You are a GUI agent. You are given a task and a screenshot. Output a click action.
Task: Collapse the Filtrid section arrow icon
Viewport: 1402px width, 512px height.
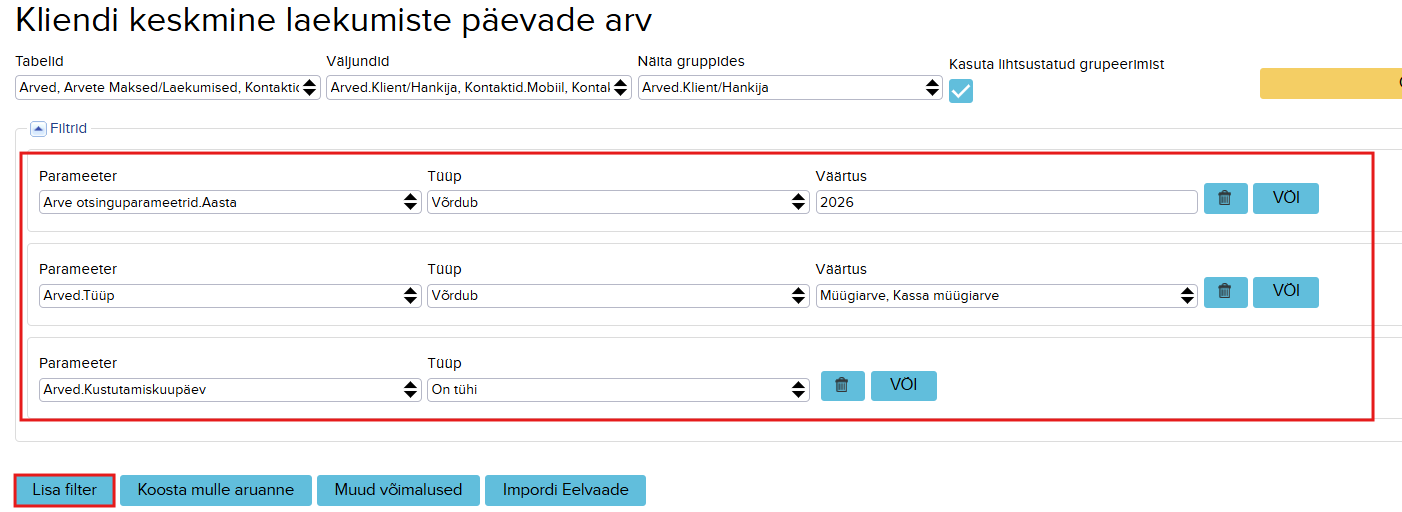38,128
